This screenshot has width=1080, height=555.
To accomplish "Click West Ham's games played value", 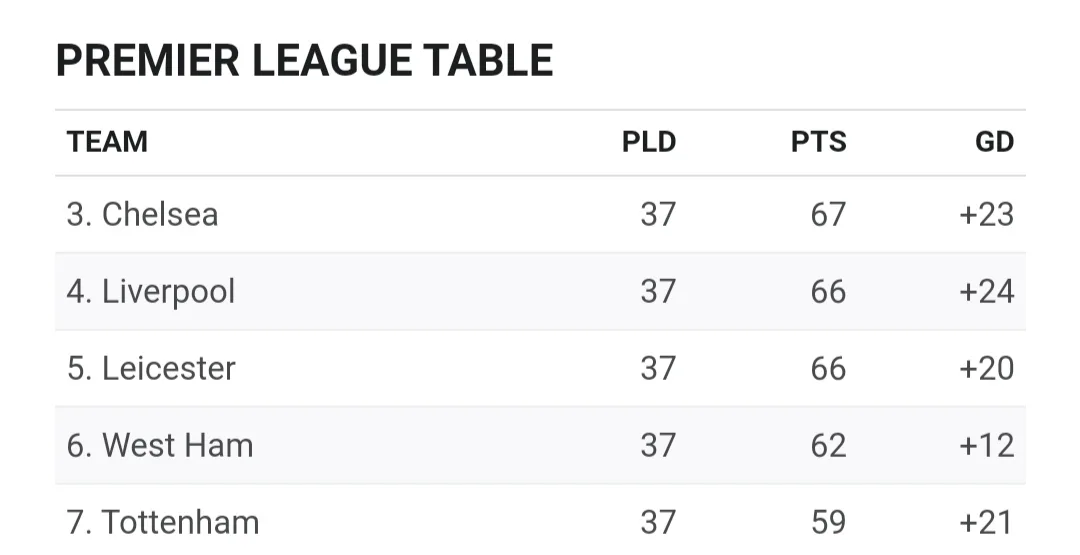I will tap(658, 445).
